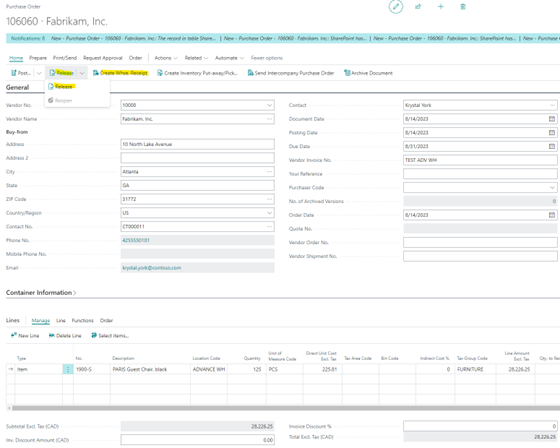Open the Order menu in Lines
The width and height of the screenshot is (560, 448).
[106, 320]
